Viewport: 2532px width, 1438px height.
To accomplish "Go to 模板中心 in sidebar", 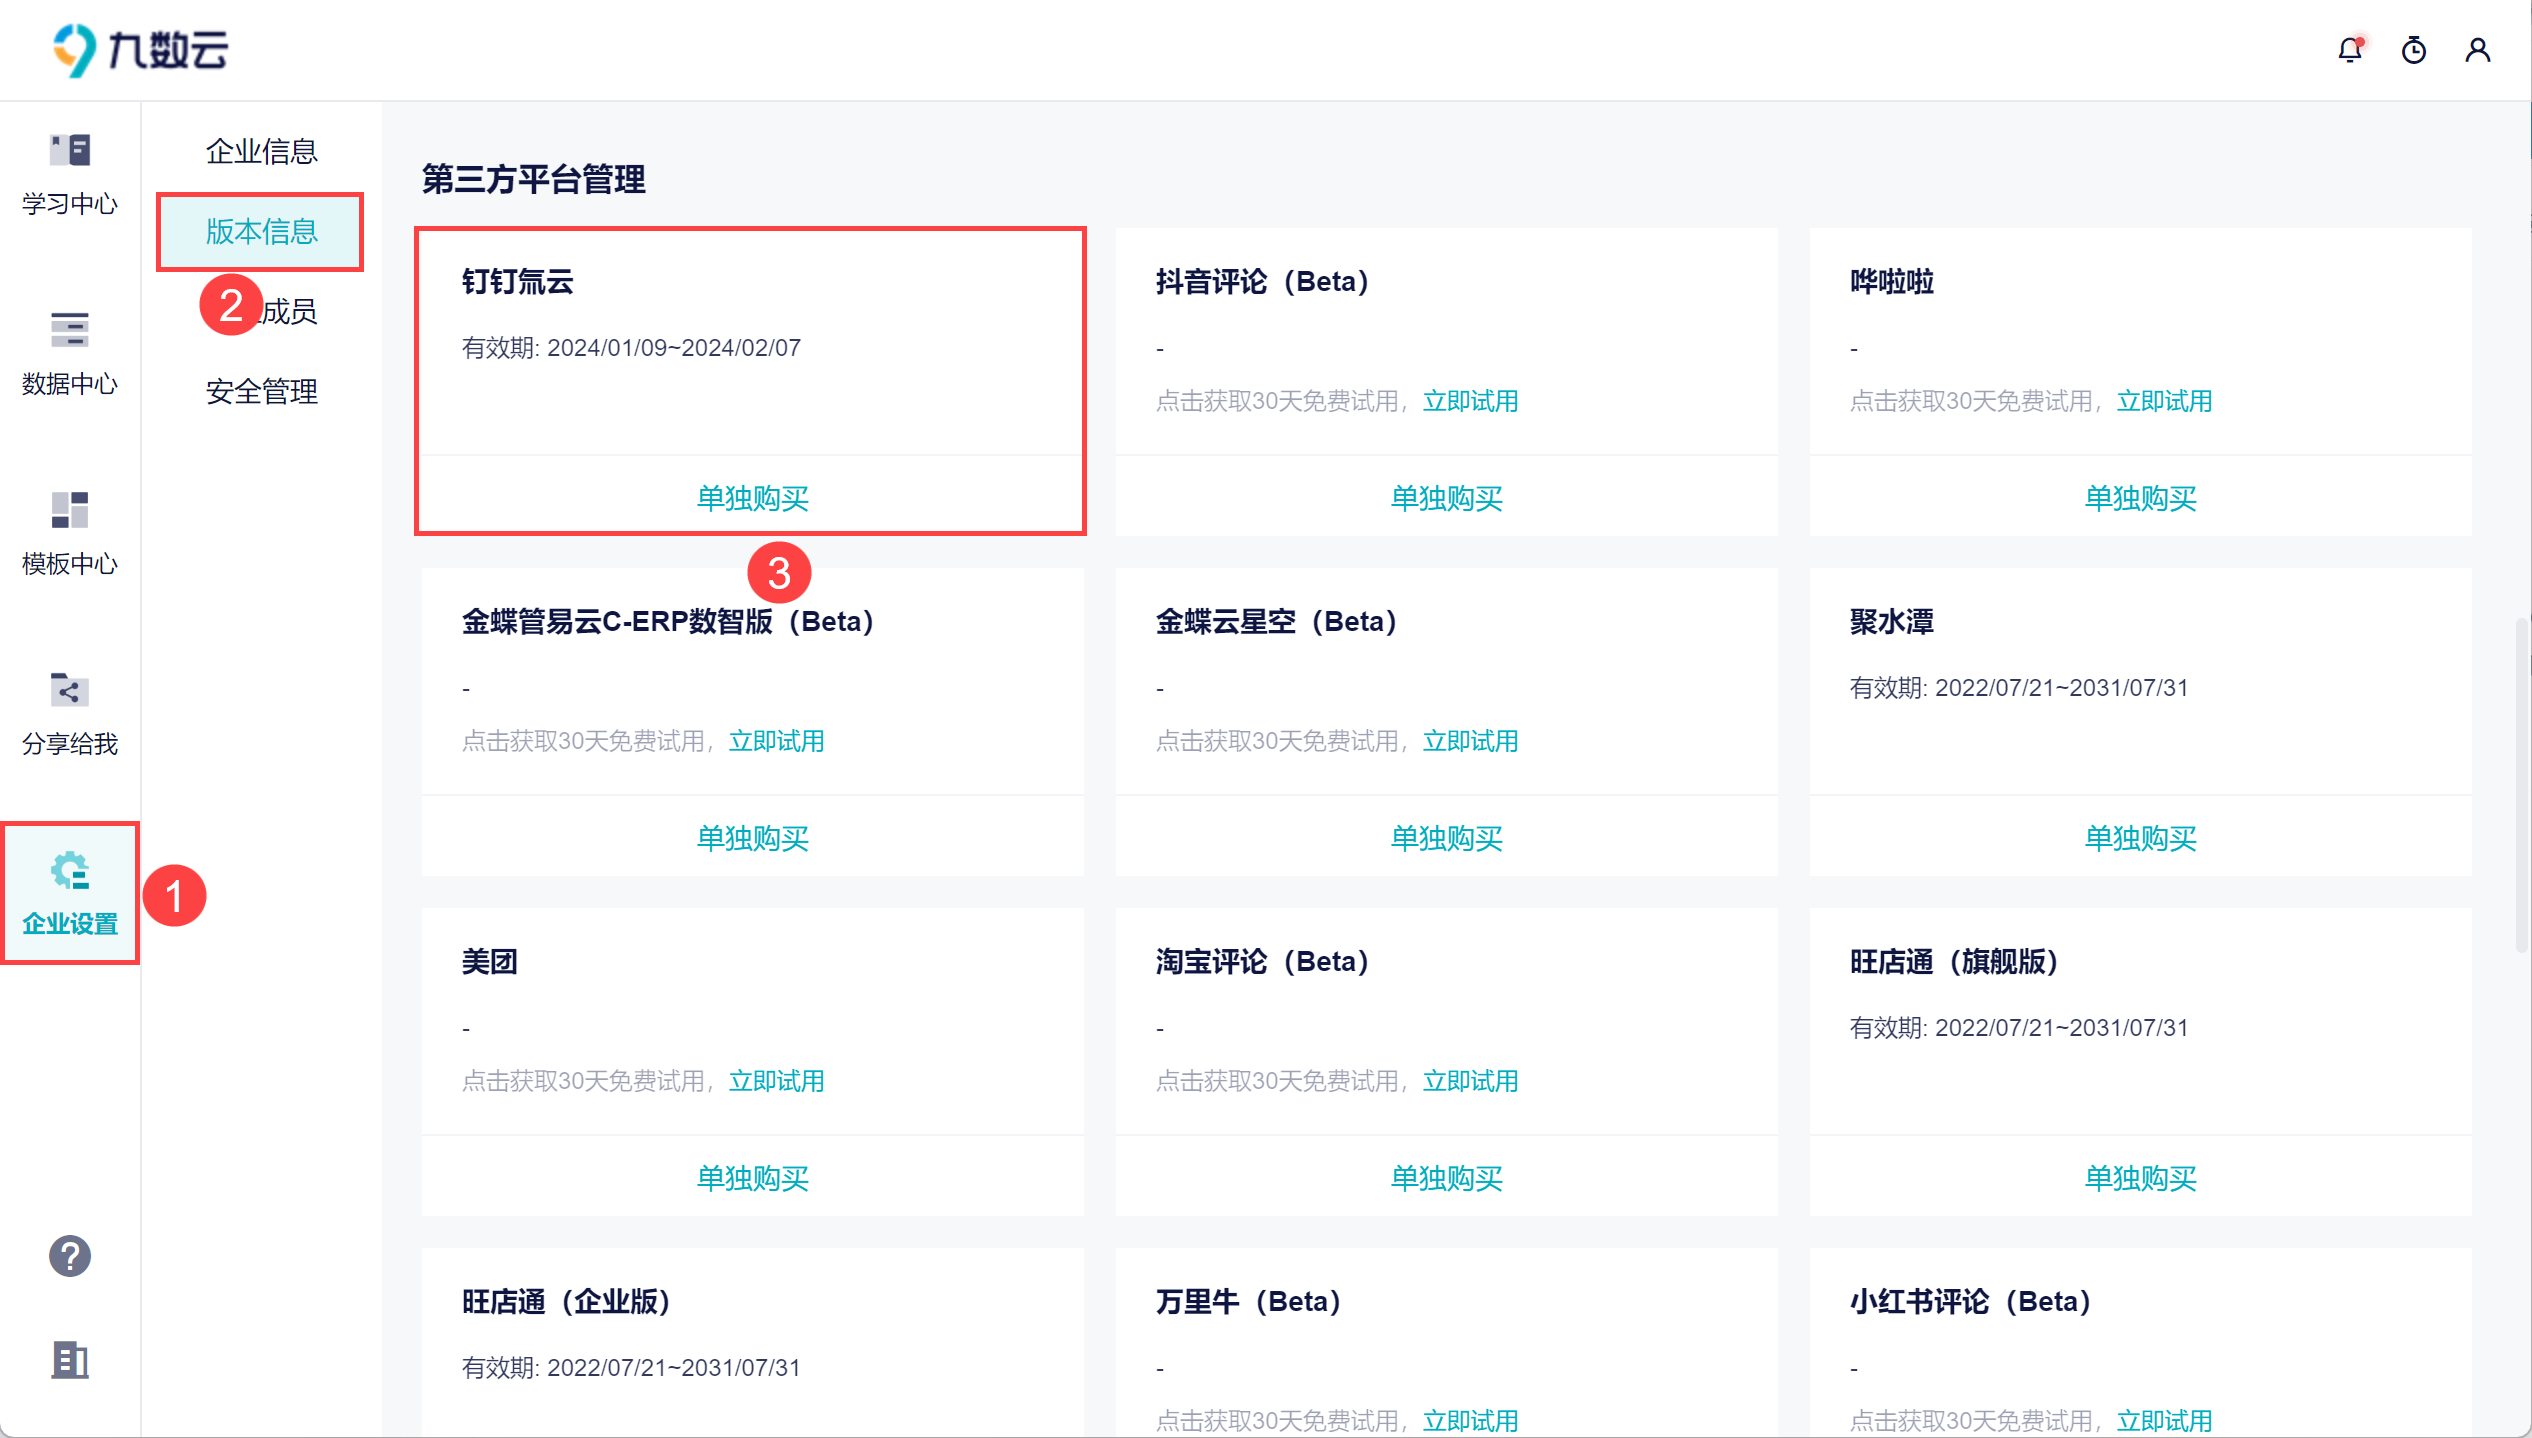I will pyautogui.click(x=70, y=511).
